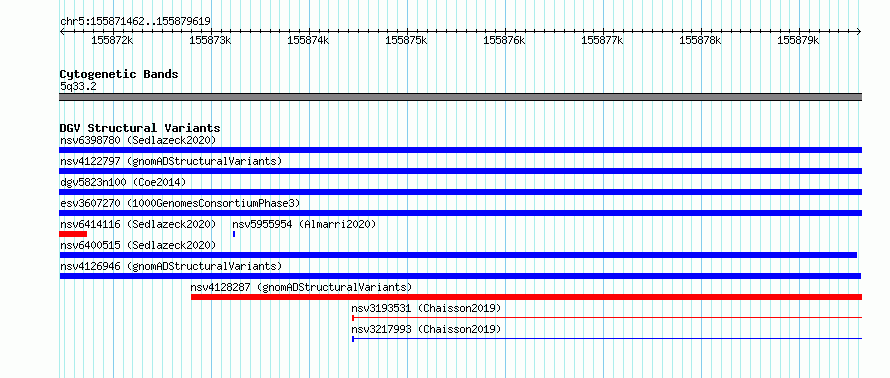
Task: Open the nsv5955954 (Almarri2020) label
Action: point(304,224)
